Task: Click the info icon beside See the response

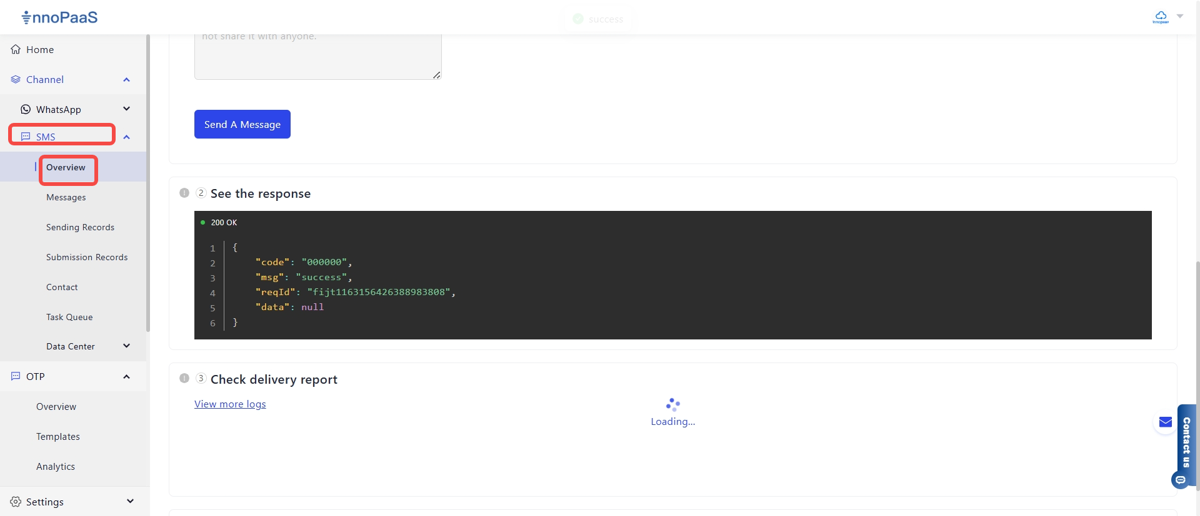Action: coord(184,193)
